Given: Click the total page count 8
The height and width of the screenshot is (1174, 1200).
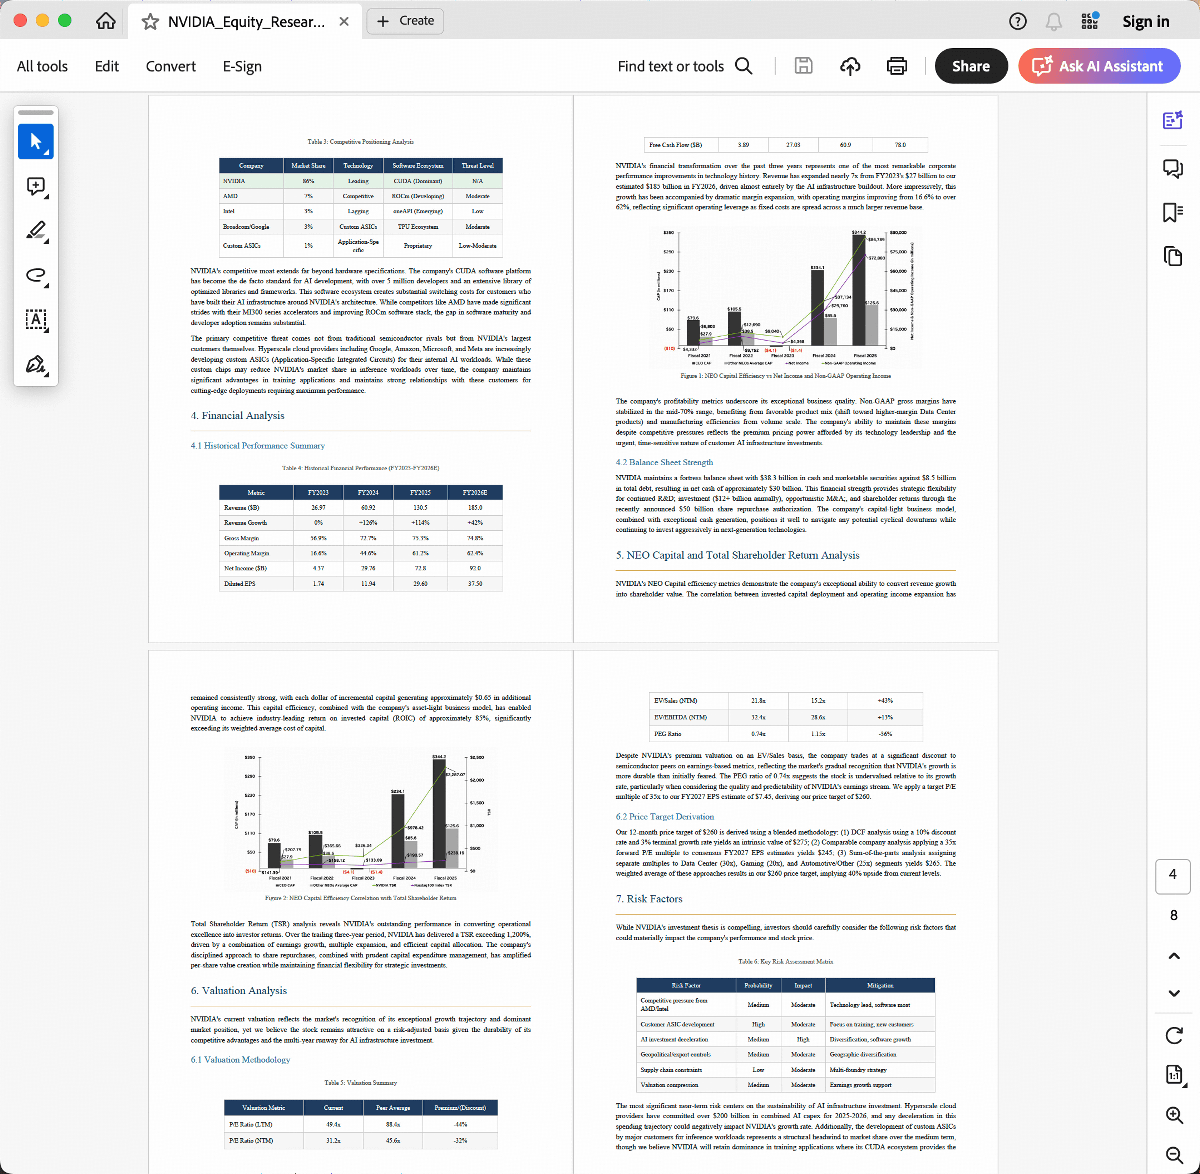Looking at the screenshot, I should point(1173,915).
